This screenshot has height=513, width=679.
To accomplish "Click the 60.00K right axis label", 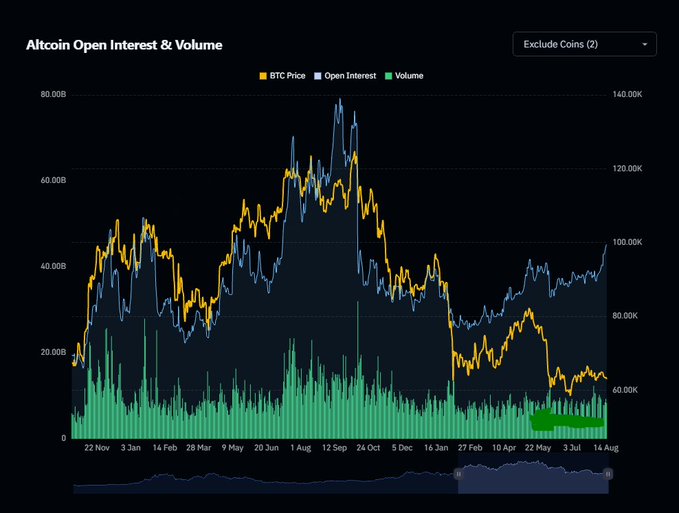I will tap(625, 390).
